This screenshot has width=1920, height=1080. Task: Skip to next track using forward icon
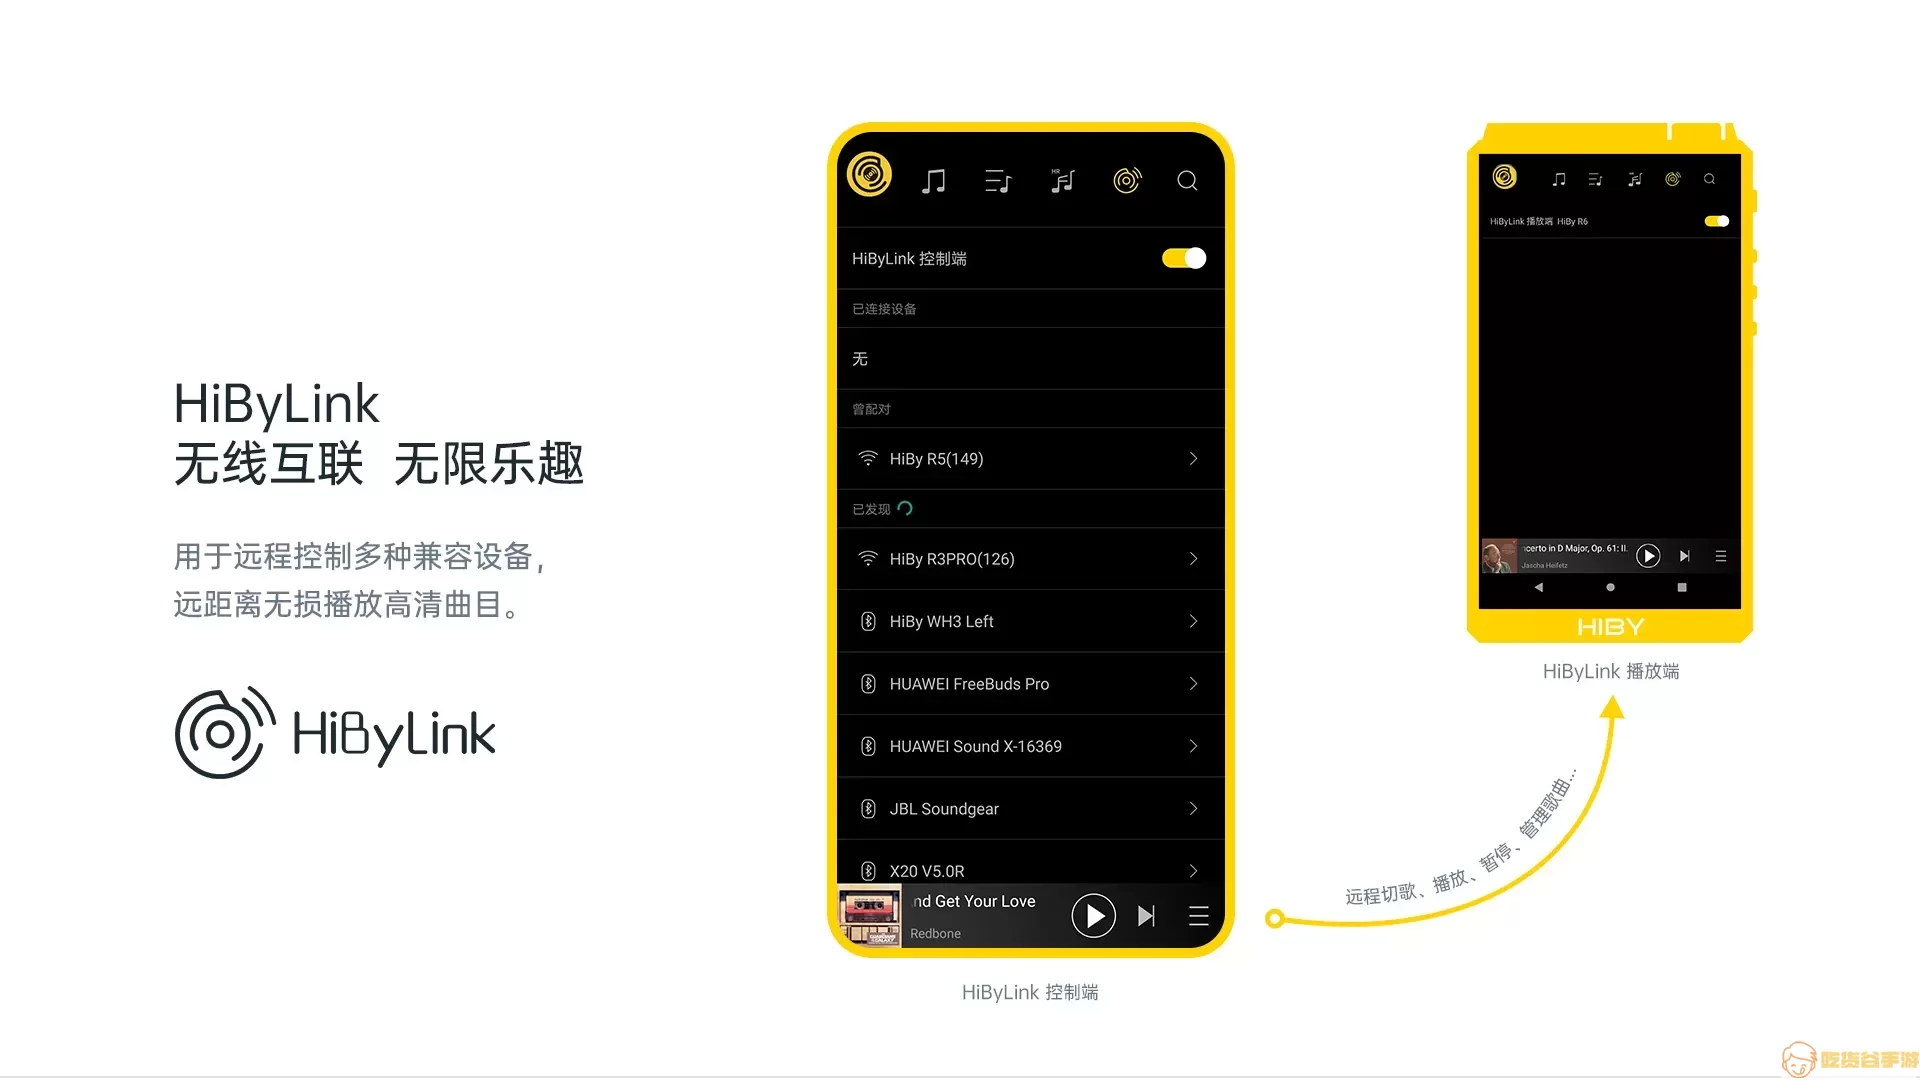coord(1147,914)
